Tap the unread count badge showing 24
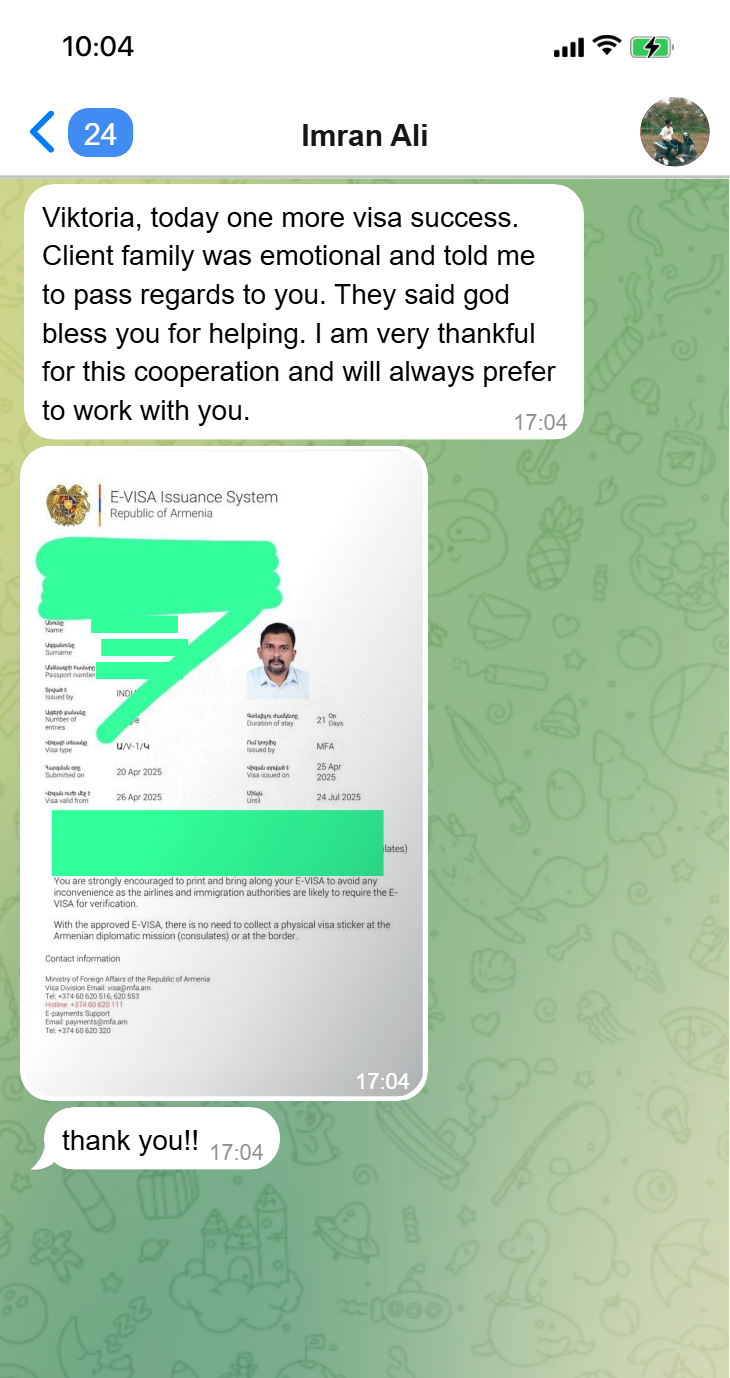Viewport: 730px width, 1378px height. [x=100, y=133]
